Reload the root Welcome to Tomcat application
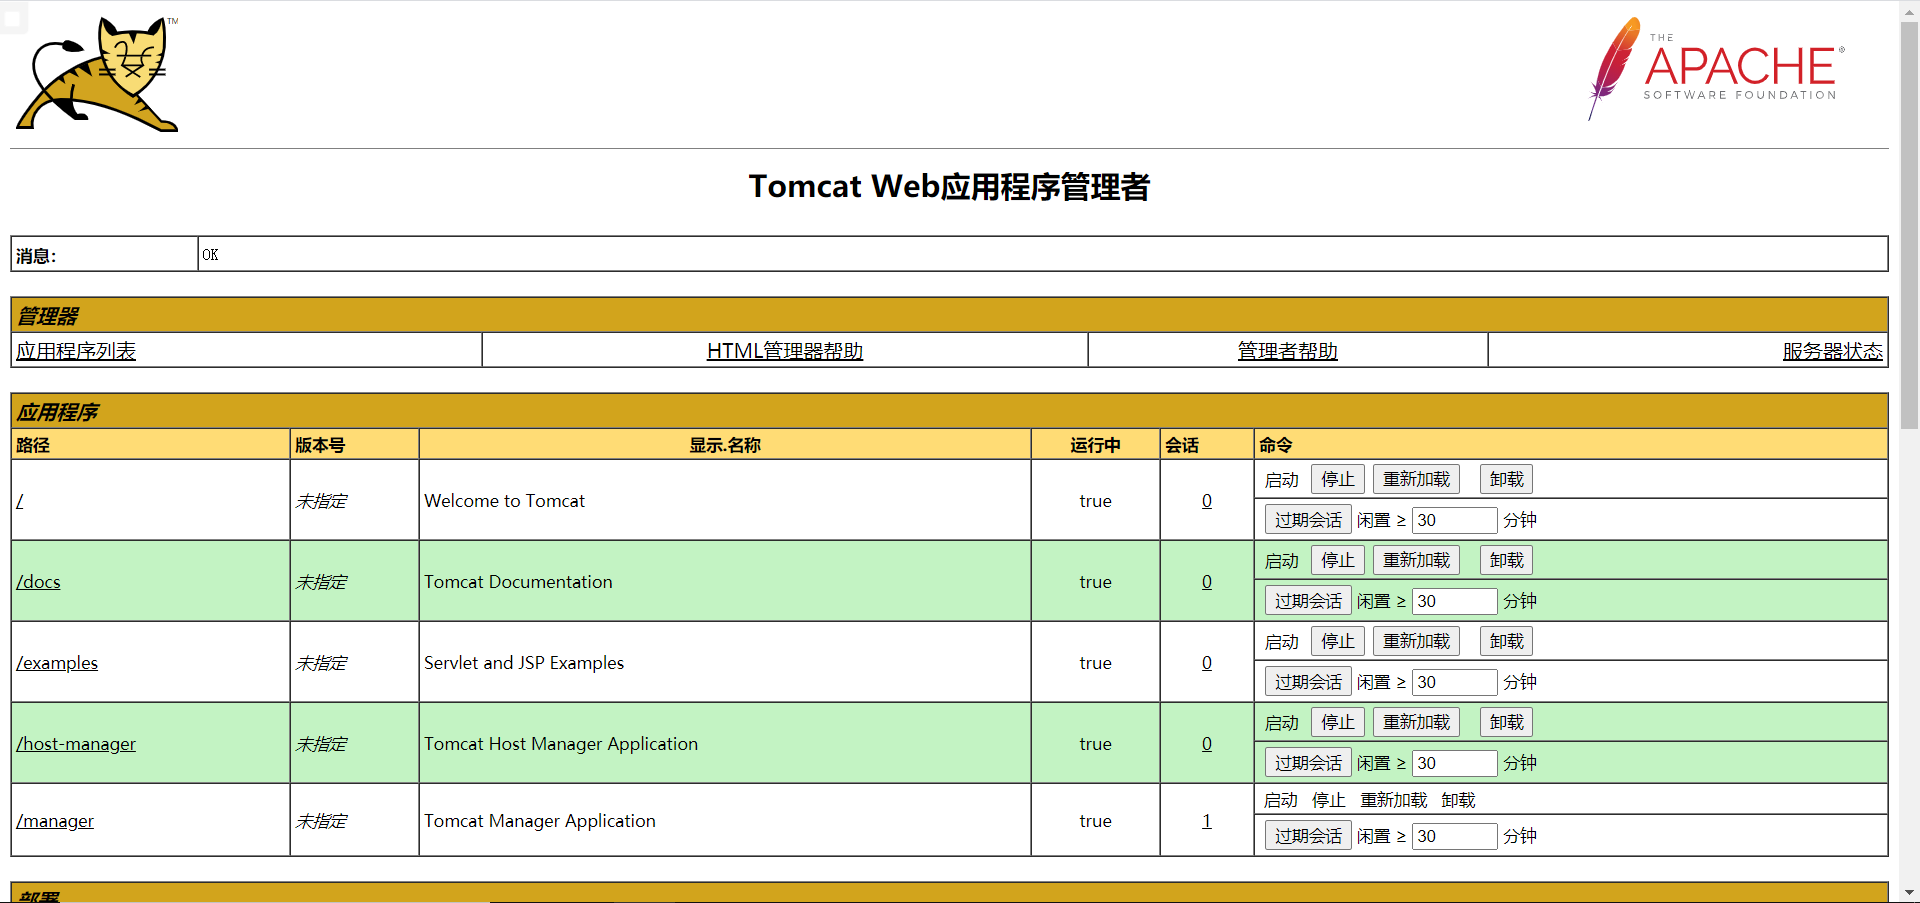Image resolution: width=1920 pixels, height=903 pixels. click(1416, 480)
